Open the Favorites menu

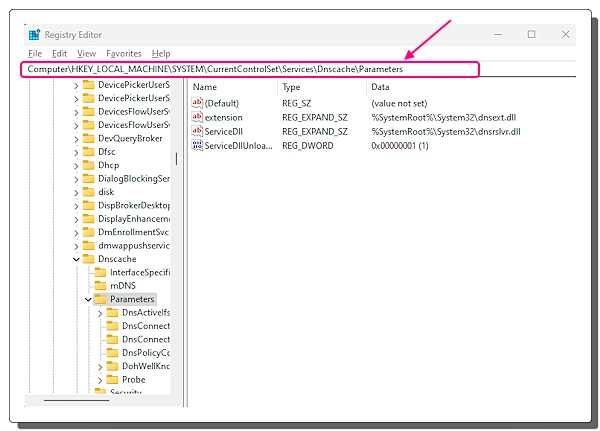(x=124, y=54)
